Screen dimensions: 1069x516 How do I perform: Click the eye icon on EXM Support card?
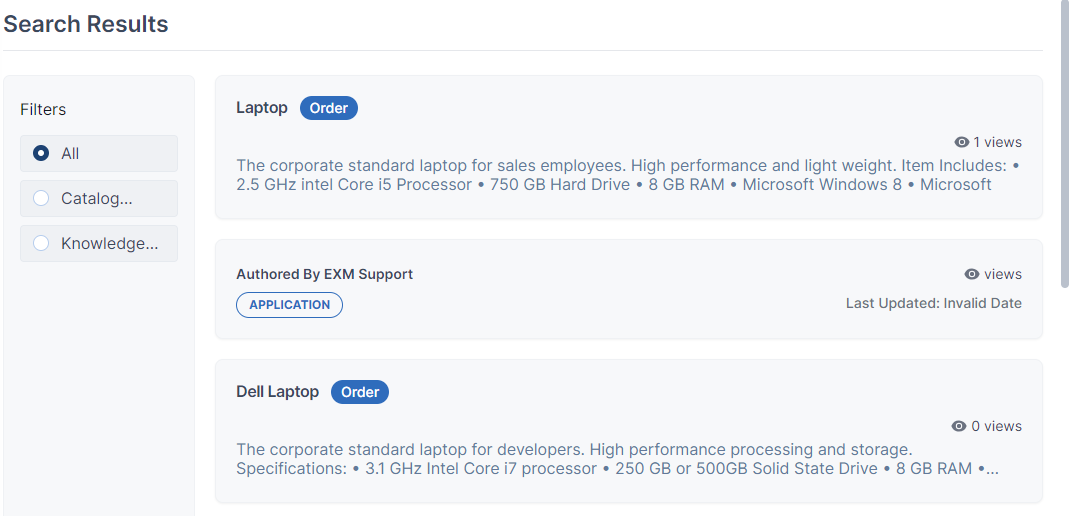click(x=972, y=274)
